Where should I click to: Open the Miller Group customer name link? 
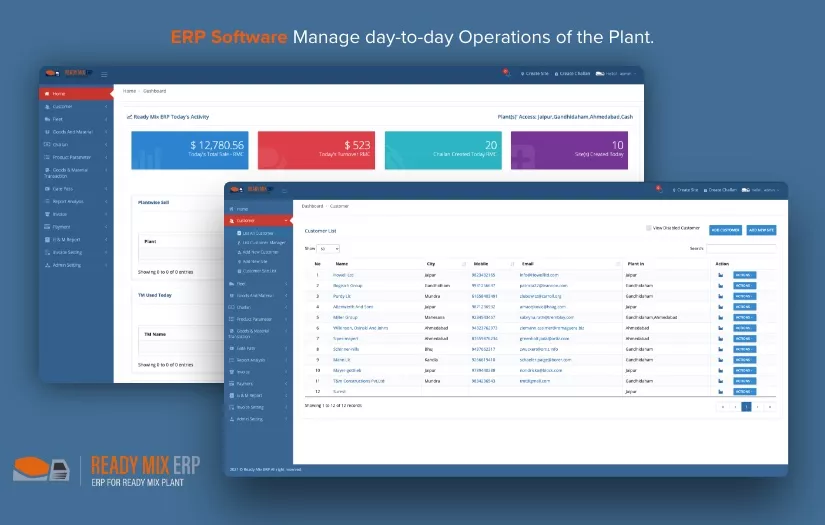click(x=345, y=317)
